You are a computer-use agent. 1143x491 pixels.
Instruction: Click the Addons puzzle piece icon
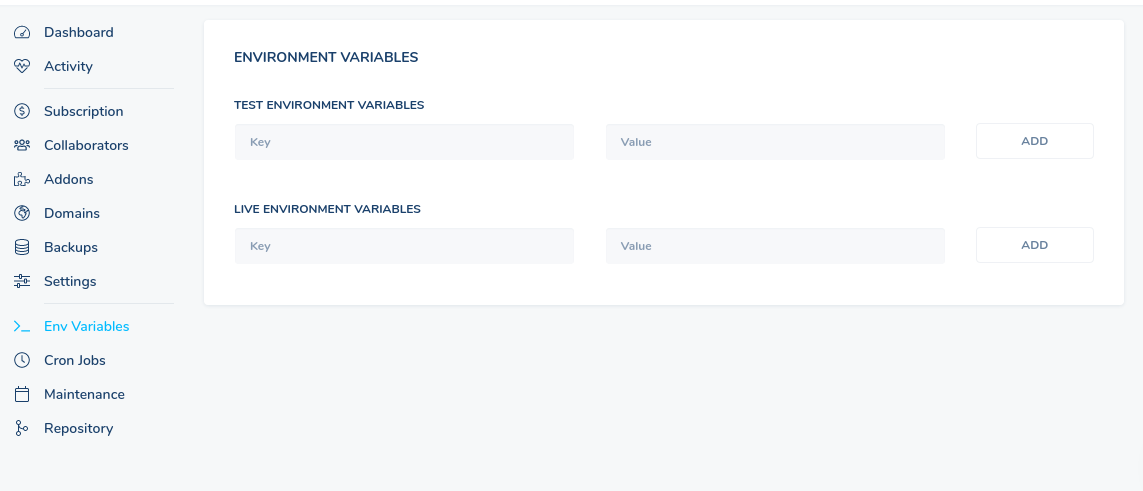(22, 179)
